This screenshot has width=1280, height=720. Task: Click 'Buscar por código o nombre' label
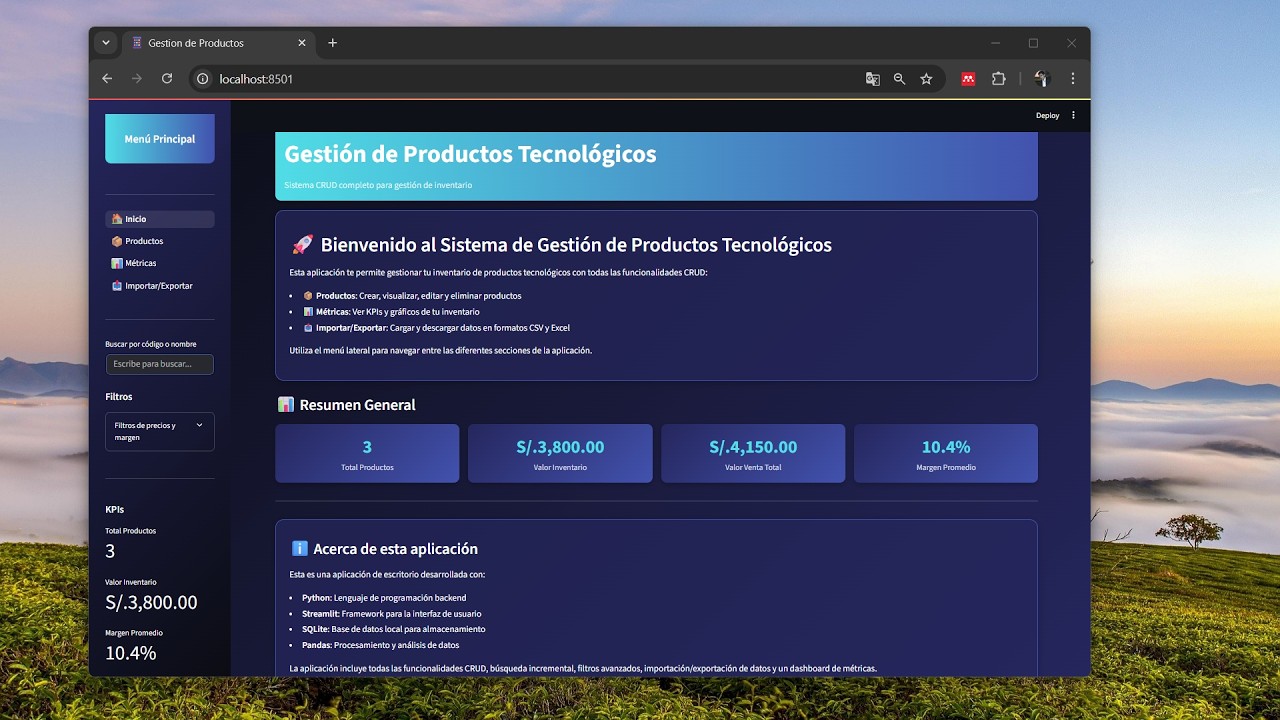[x=151, y=344]
